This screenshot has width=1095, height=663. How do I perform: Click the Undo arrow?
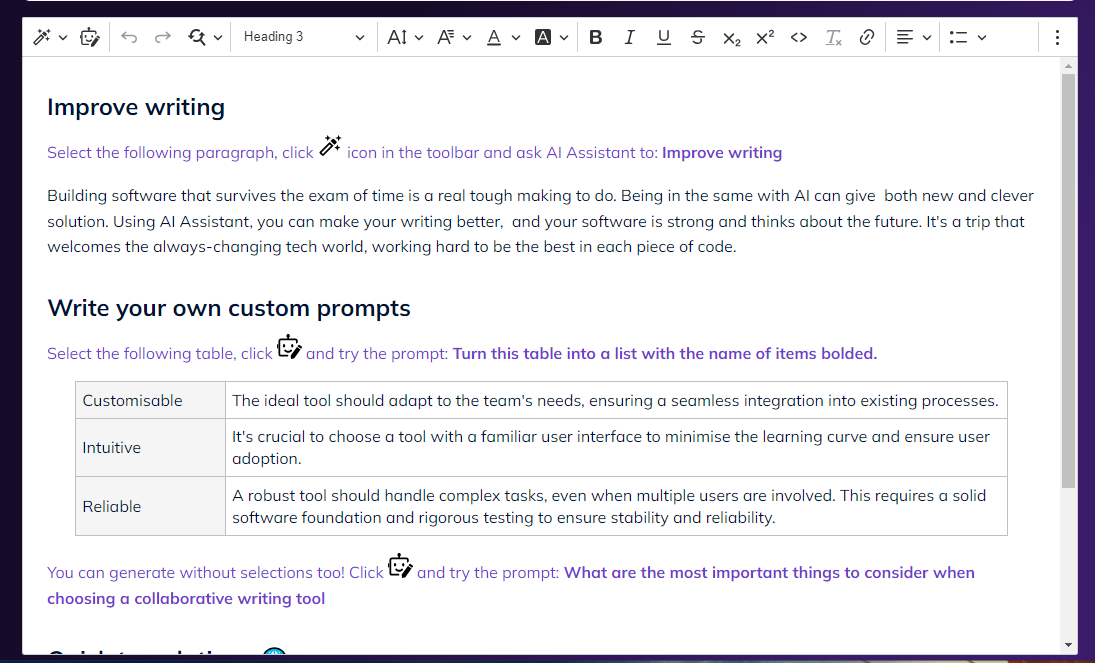pos(129,37)
